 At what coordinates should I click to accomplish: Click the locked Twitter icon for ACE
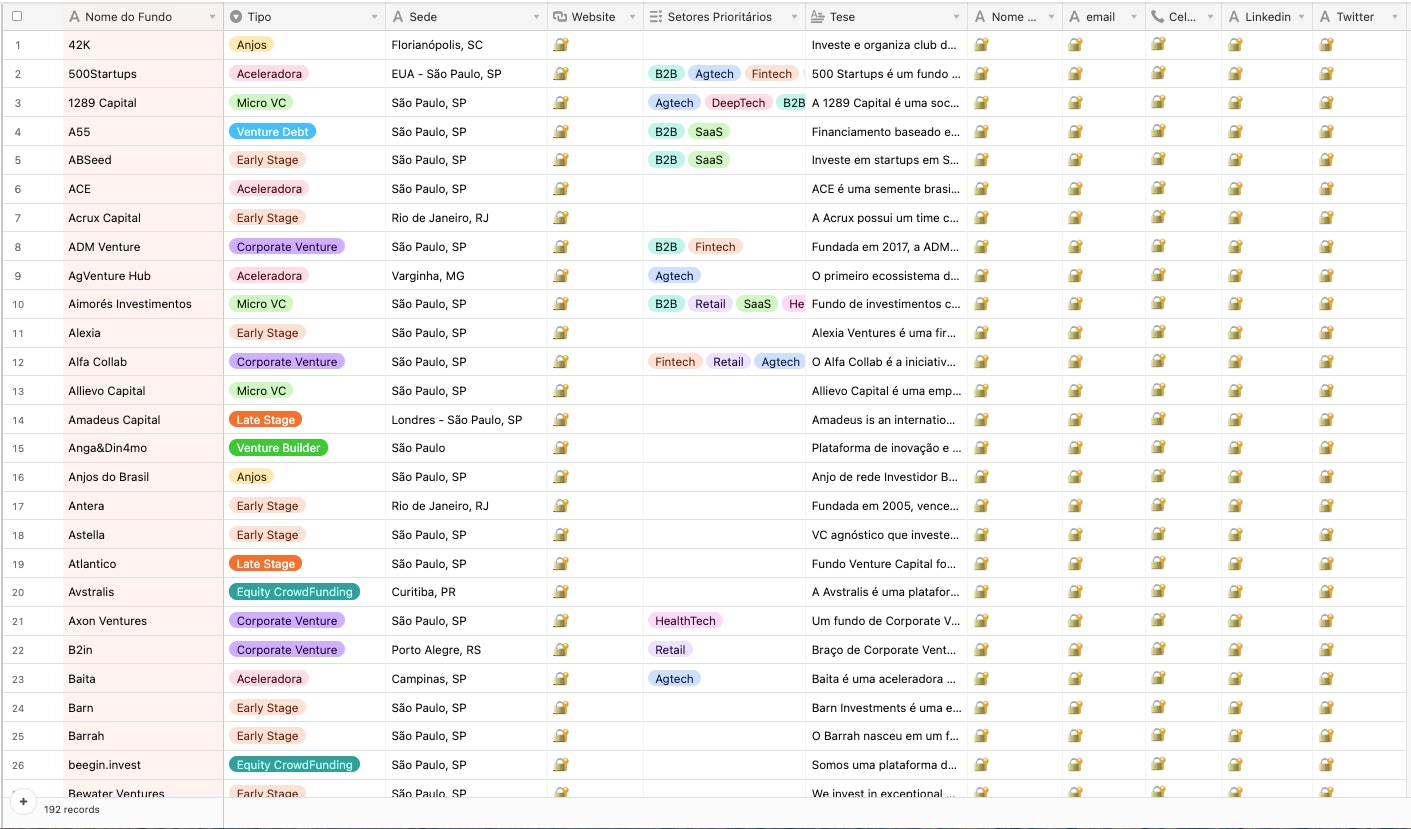click(x=1326, y=189)
